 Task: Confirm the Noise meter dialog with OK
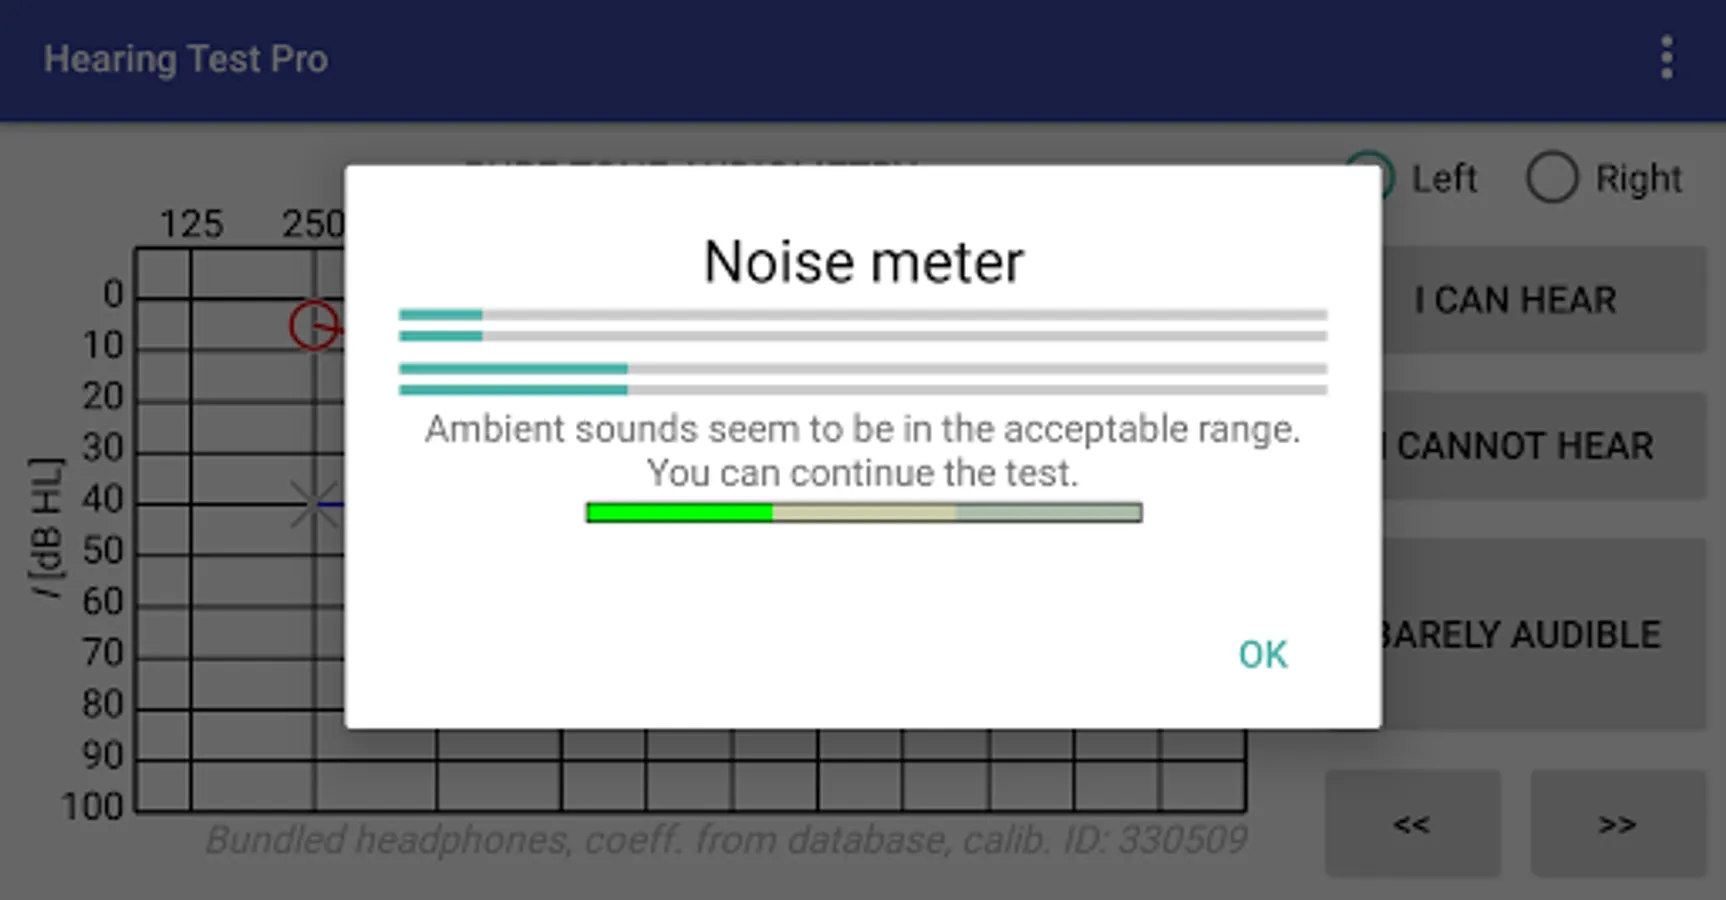point(1262,655)
